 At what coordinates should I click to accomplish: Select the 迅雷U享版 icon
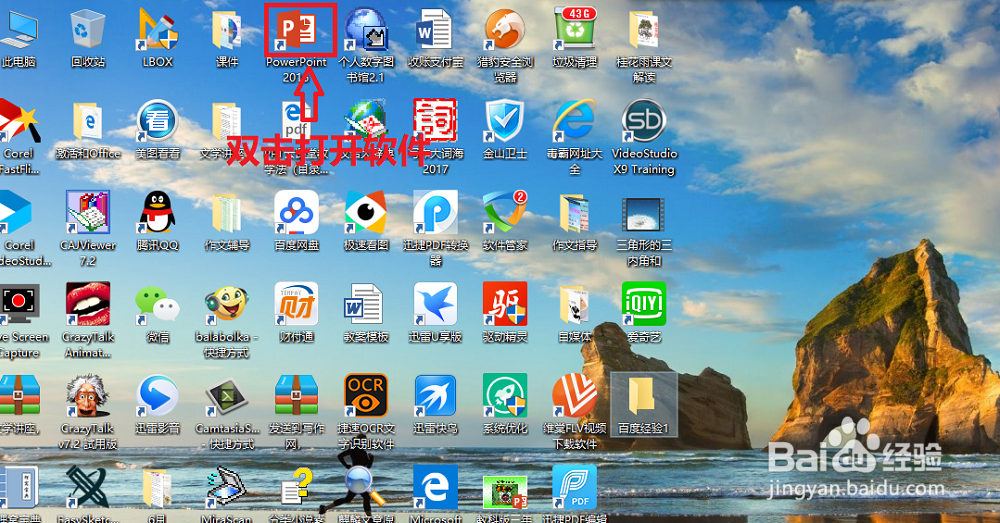pyautogui.click(x=435, y=304)
